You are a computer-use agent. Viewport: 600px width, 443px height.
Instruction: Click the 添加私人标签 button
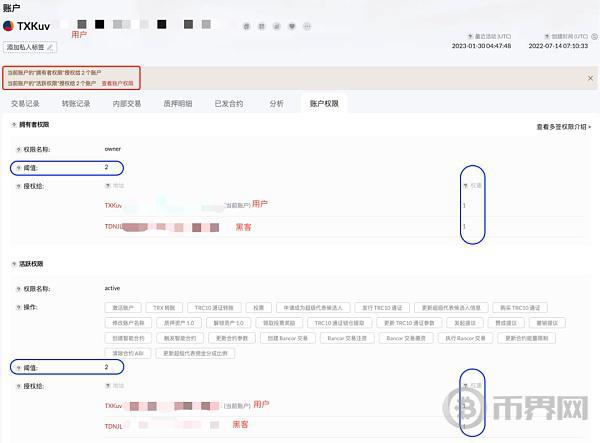pos(31,47)
